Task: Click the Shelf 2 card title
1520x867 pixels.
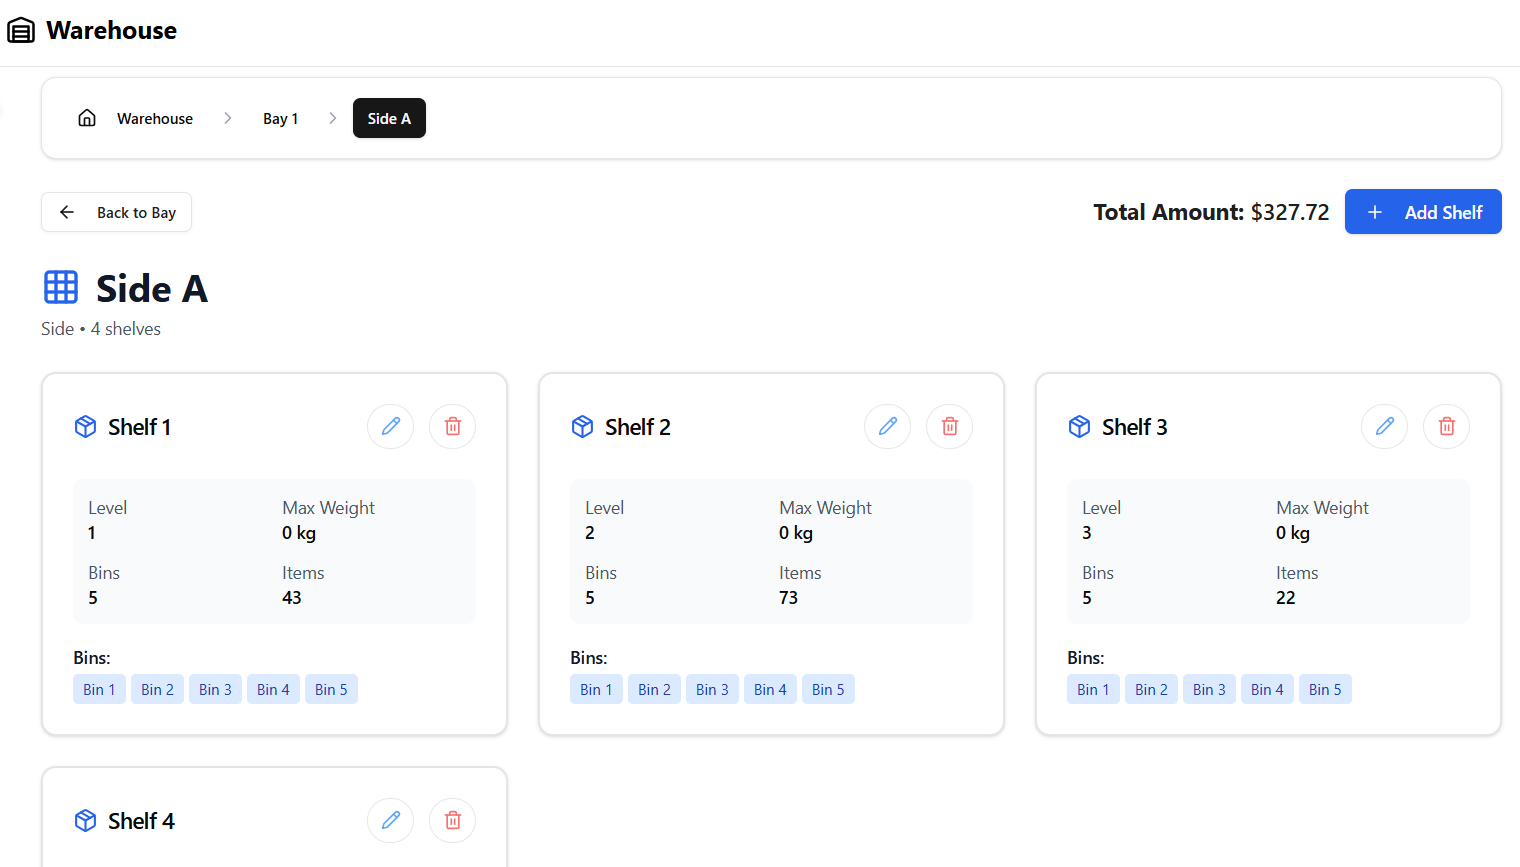Action: pyautogui.click(x=637, y=427)
